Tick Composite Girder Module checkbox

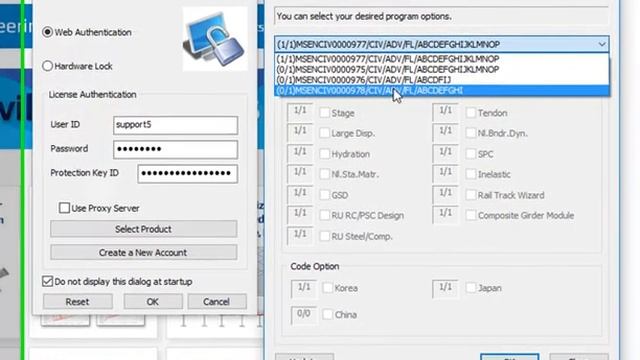coord(471,215)
